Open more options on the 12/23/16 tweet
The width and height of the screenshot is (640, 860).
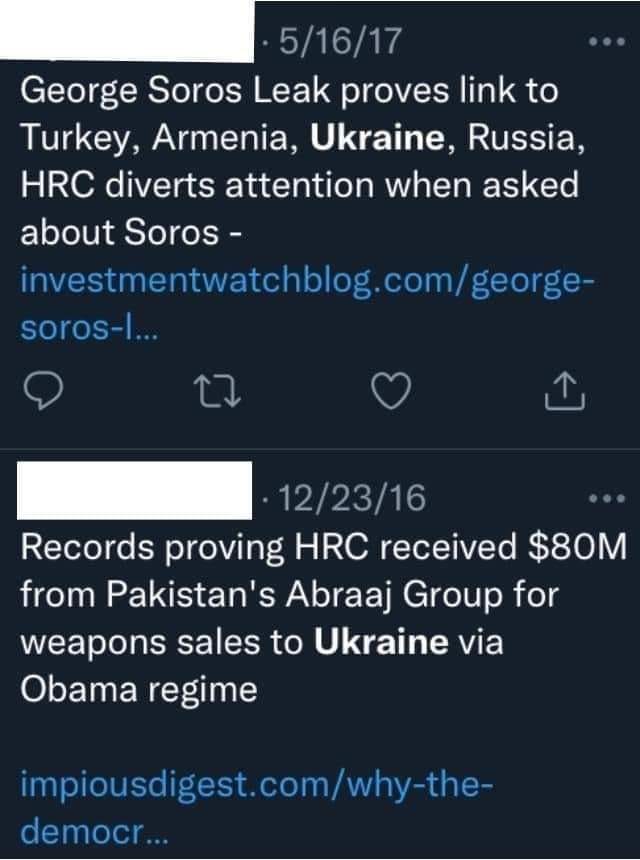pos(606,497)
